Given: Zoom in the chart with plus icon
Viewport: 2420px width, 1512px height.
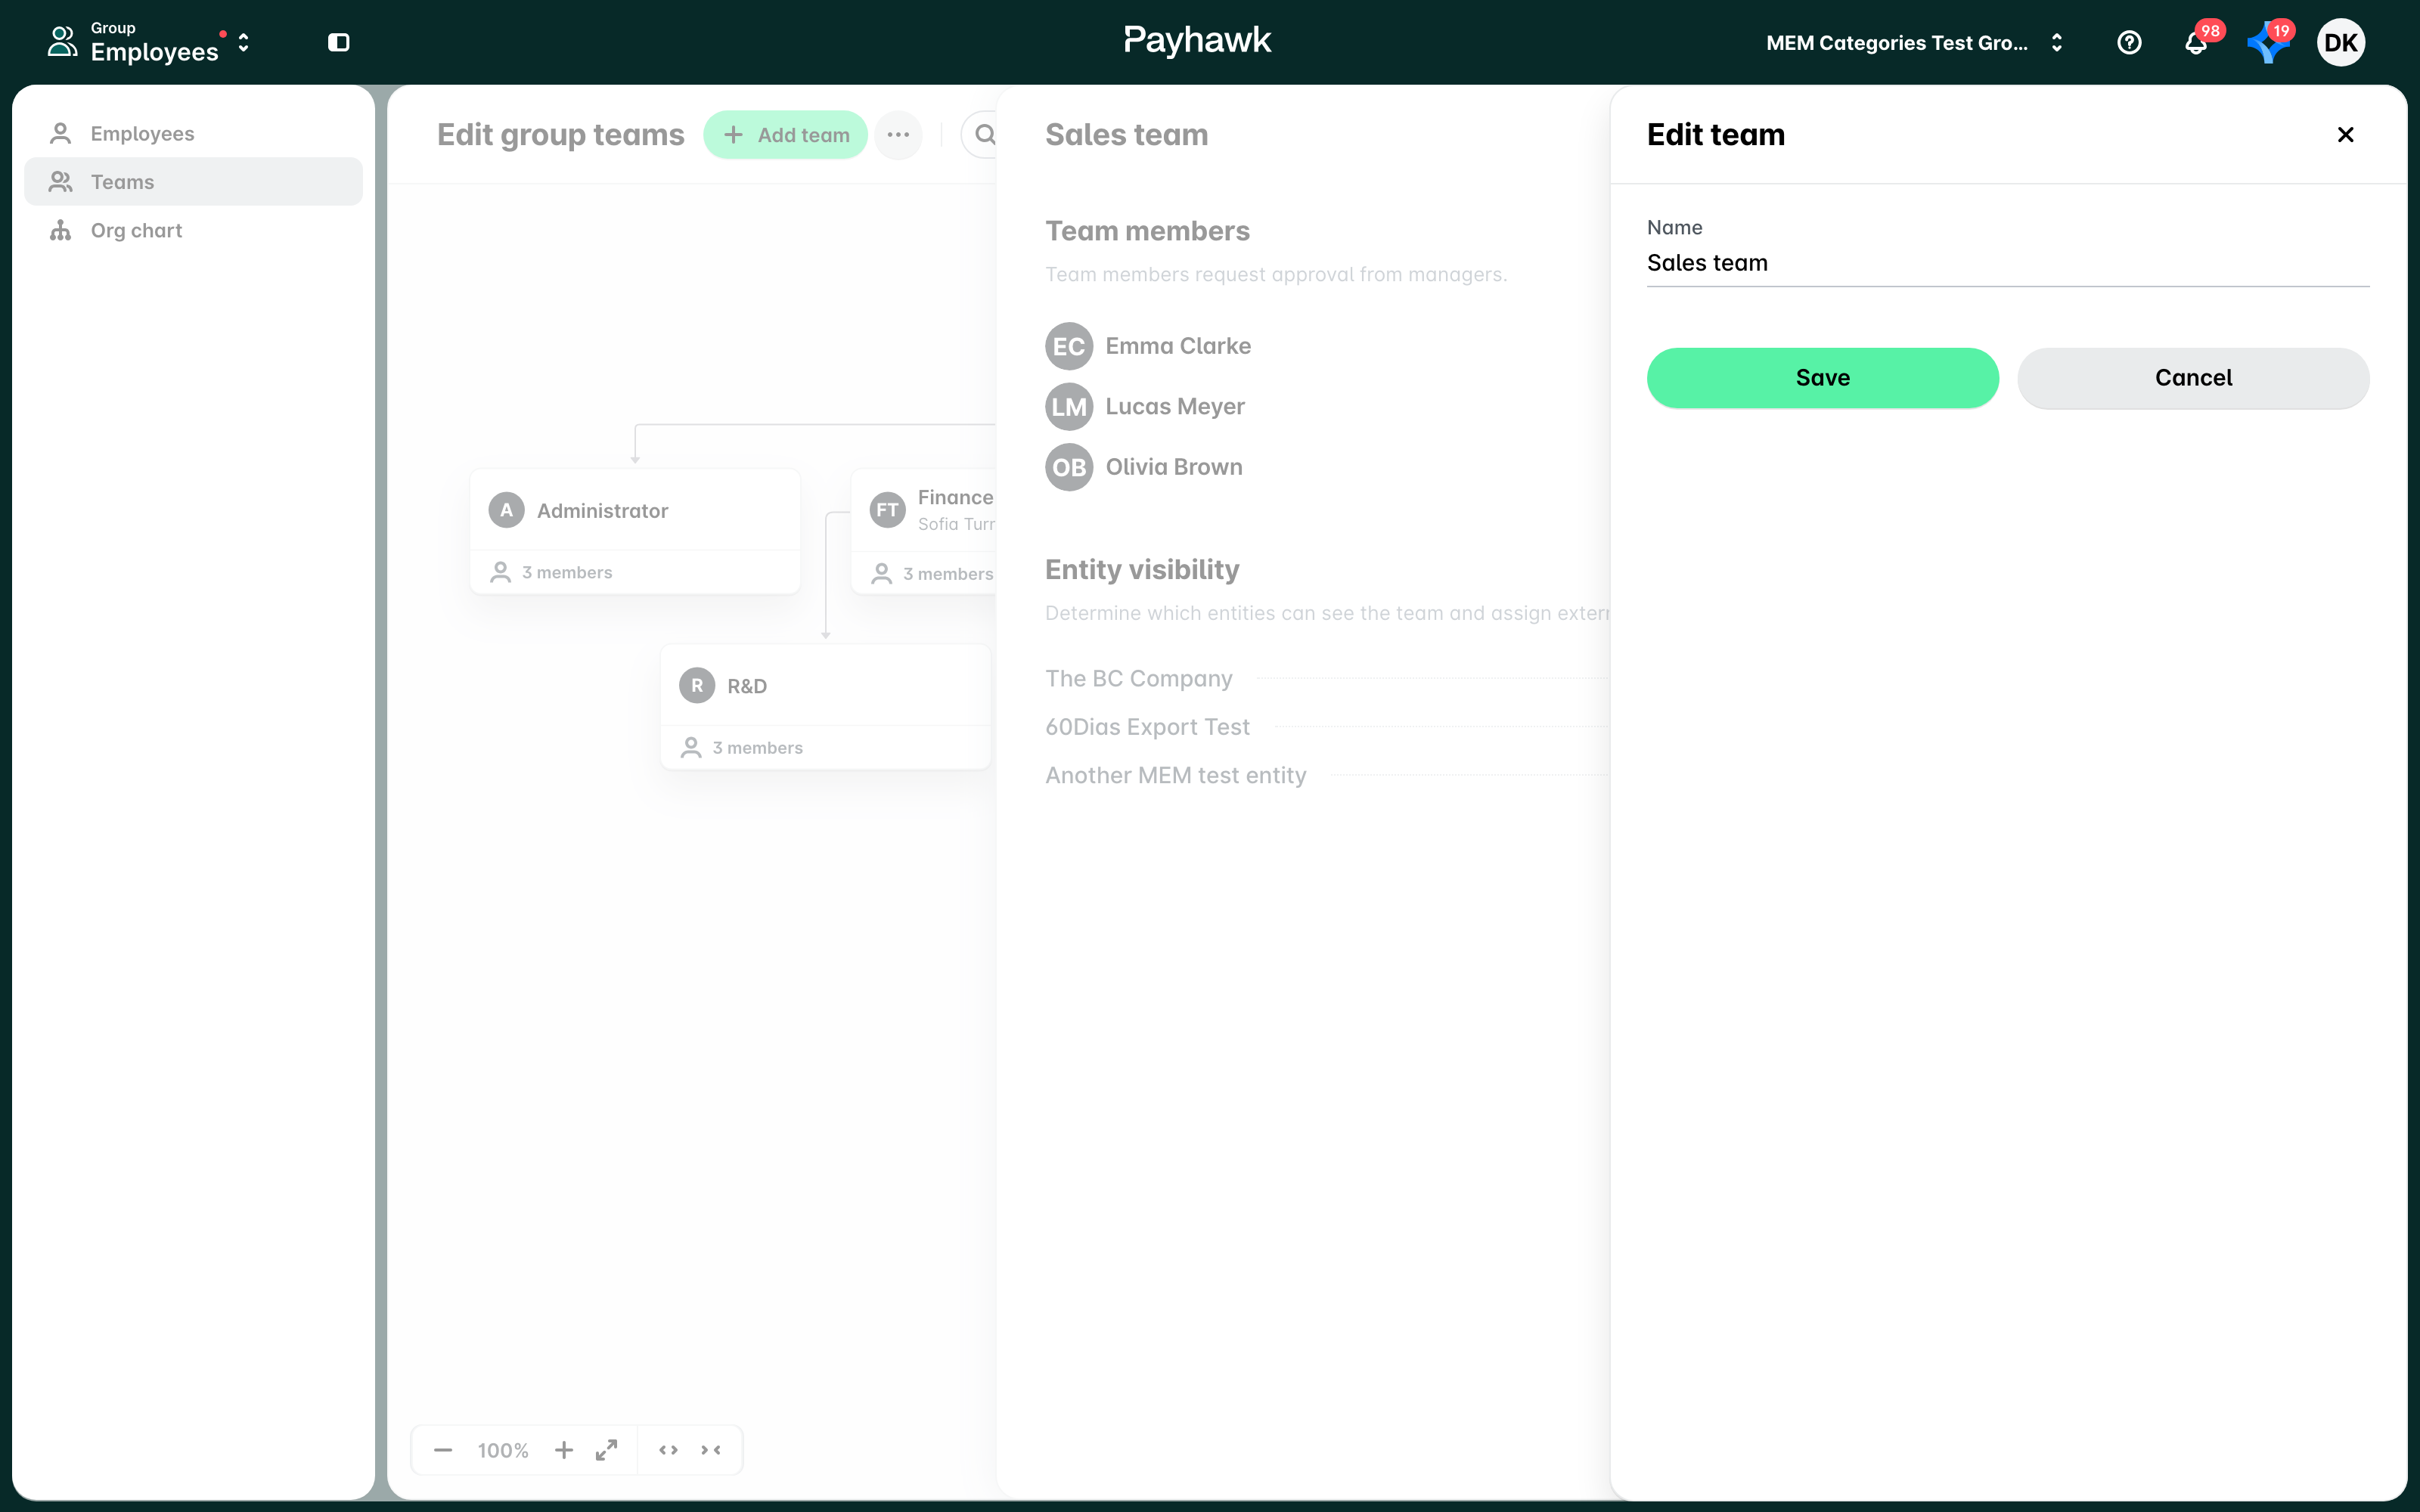Looking at the screenshot, I should [564, 1450].
